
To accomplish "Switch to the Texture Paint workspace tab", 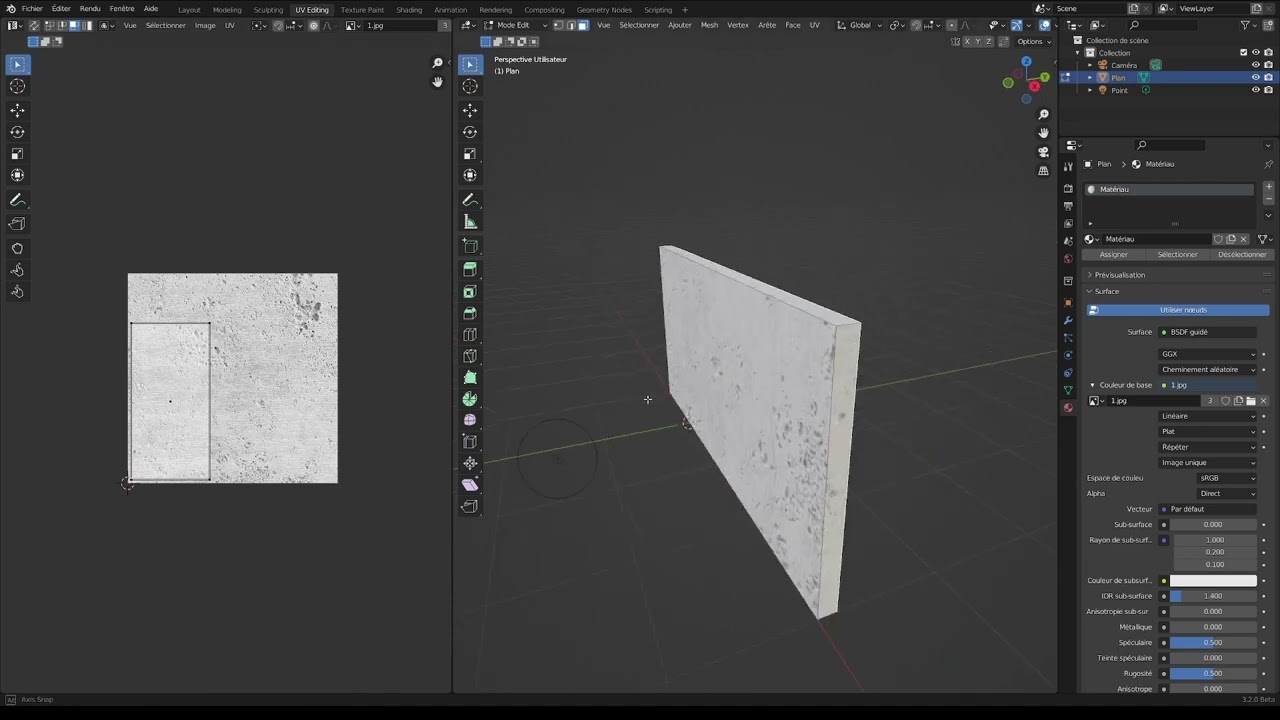I will (x=362, y=10).
